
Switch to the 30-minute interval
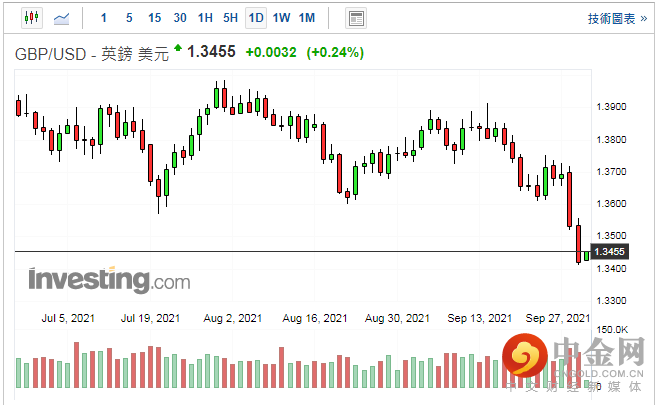point(180,18)
